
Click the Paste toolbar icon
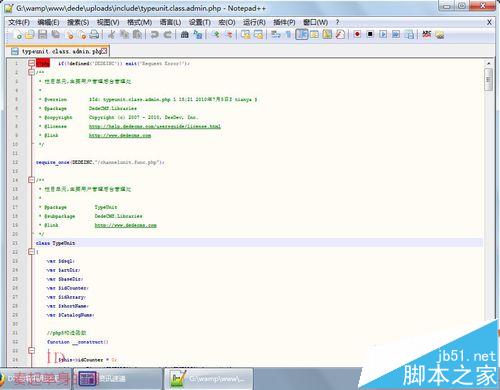[x=137, y=34]
